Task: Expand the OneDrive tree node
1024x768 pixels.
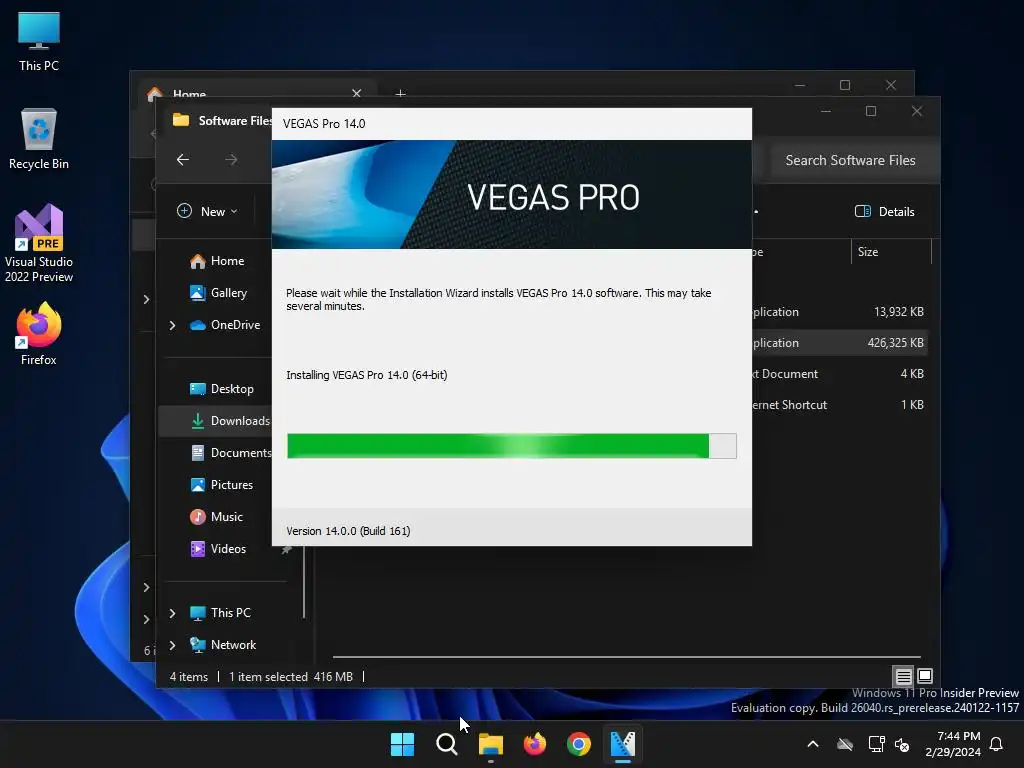Action: [x=172, y=325]
